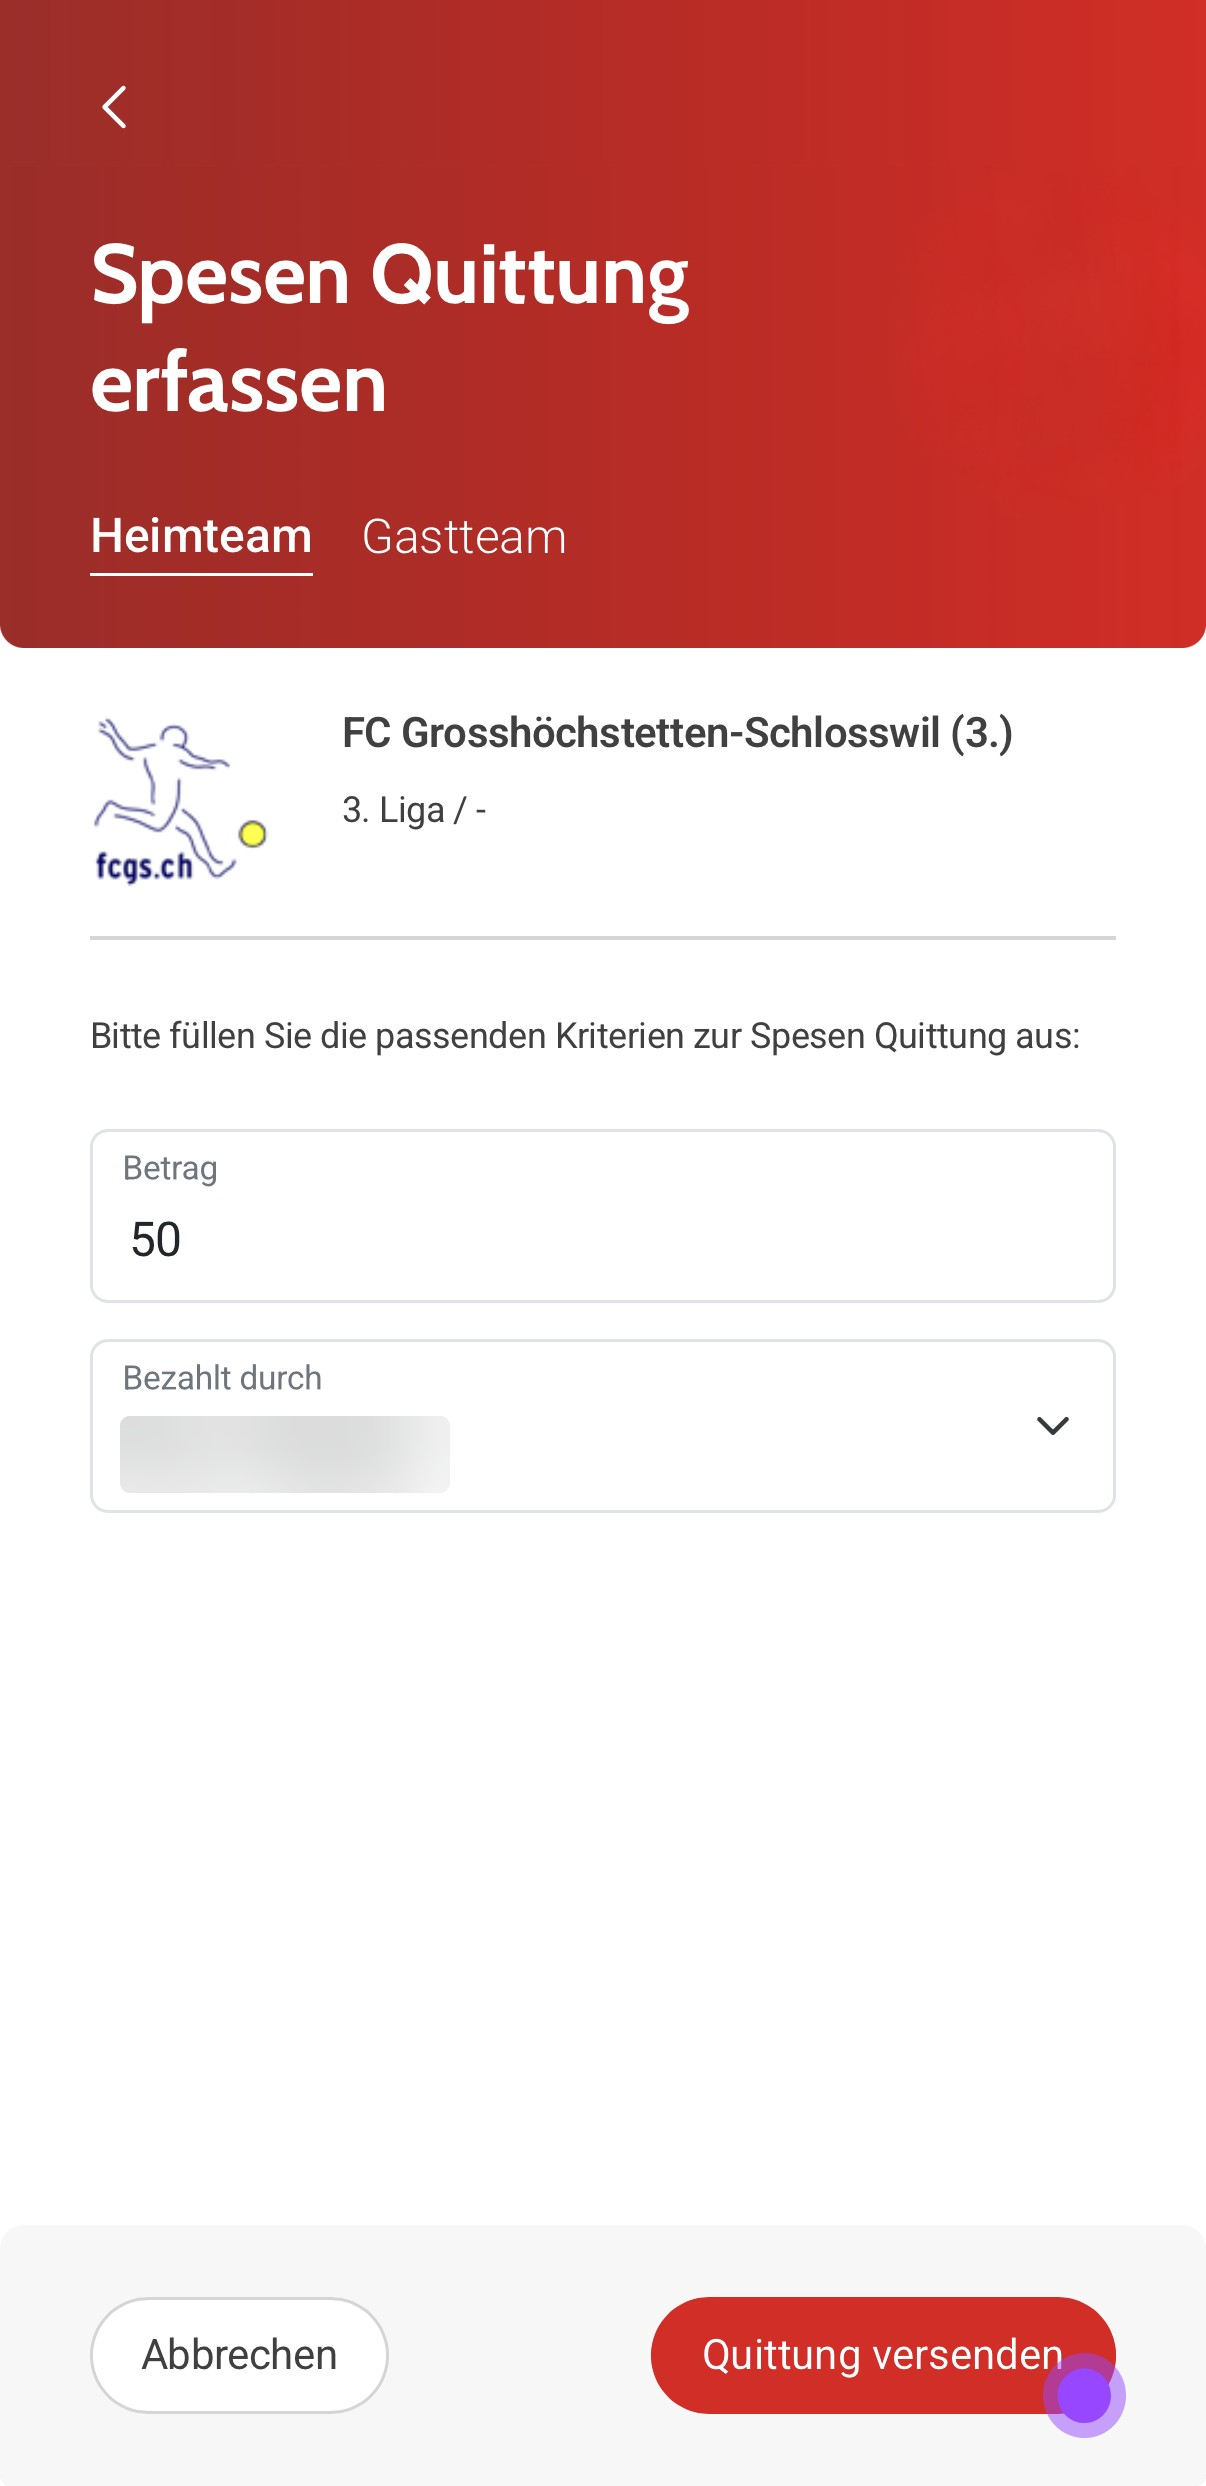Tap the back arrow icon
The image size is (1206, 2486).
pos(115,107)
